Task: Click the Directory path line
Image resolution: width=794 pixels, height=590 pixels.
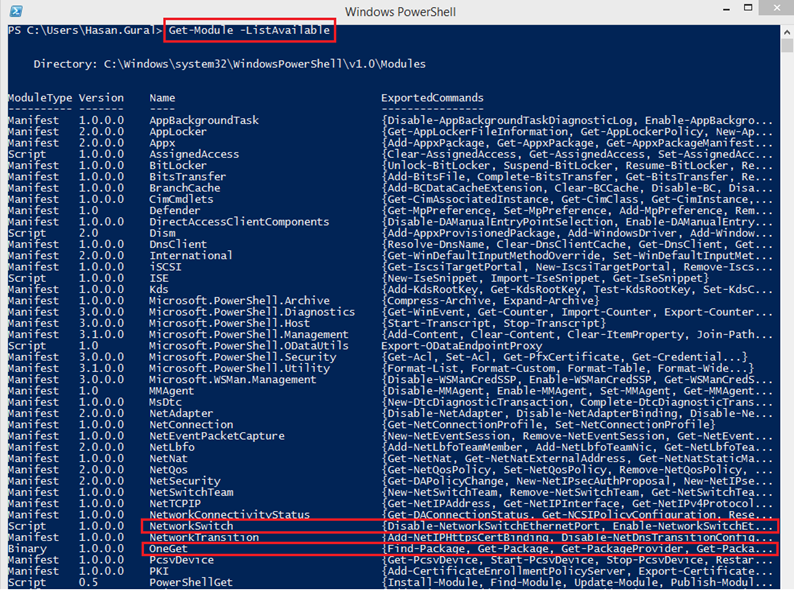Action: 229,64
